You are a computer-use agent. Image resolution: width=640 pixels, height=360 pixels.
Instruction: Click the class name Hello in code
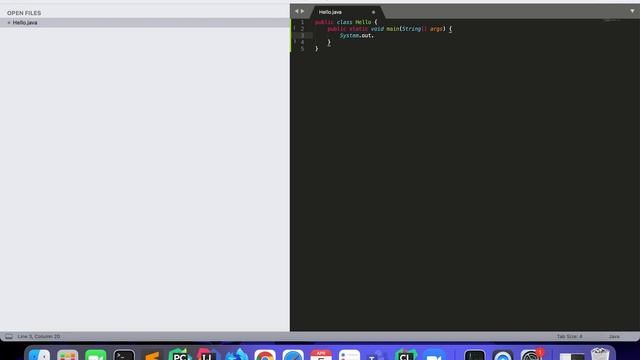[x=363, y=22]
